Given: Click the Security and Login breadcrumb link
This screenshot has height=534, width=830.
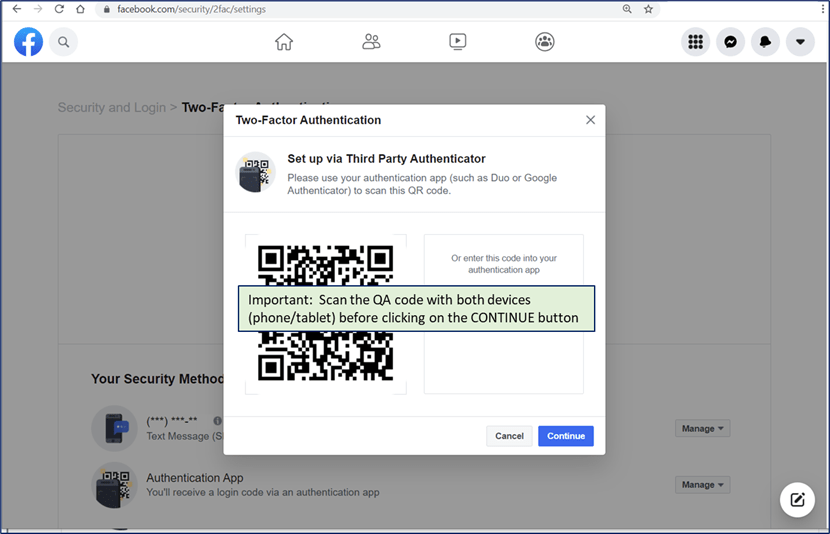Looking at the screenshot, I should tap(111, 108).
